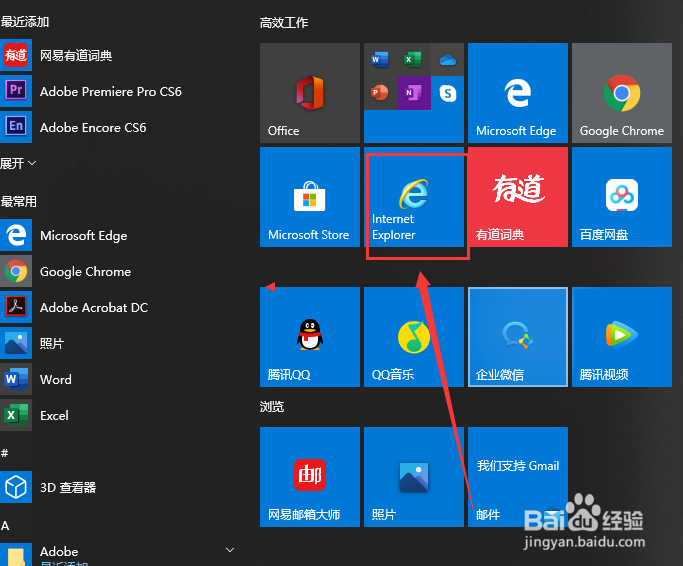The width and height of the screenshot is (683, 566).
Task: Open the Microsoft Store tile
Action: click(310, 197)
